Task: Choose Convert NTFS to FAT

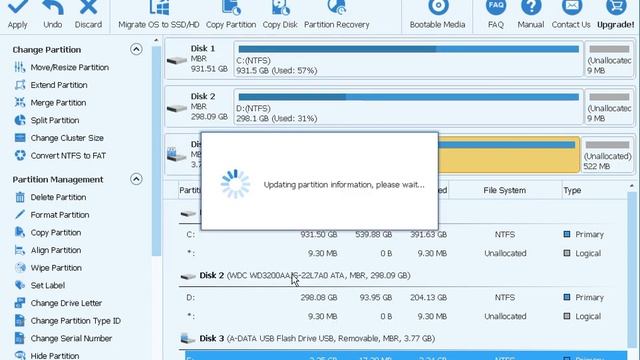Action: pyautogui.click(x=60, y=156)
